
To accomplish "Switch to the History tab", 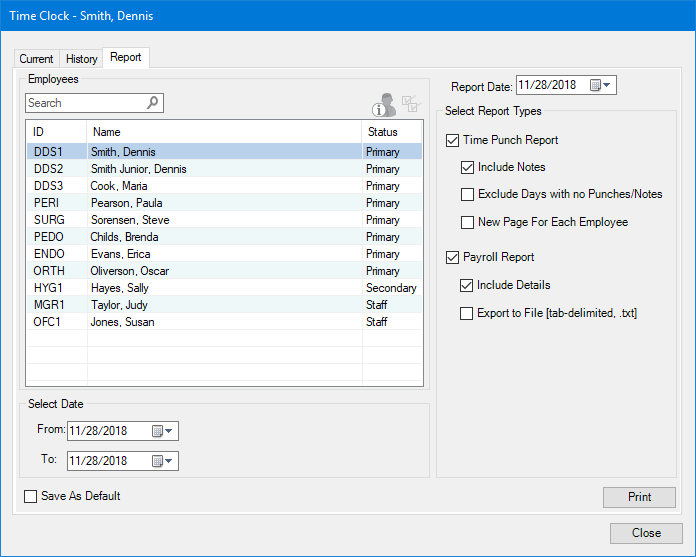I will [x=82, y=59].
